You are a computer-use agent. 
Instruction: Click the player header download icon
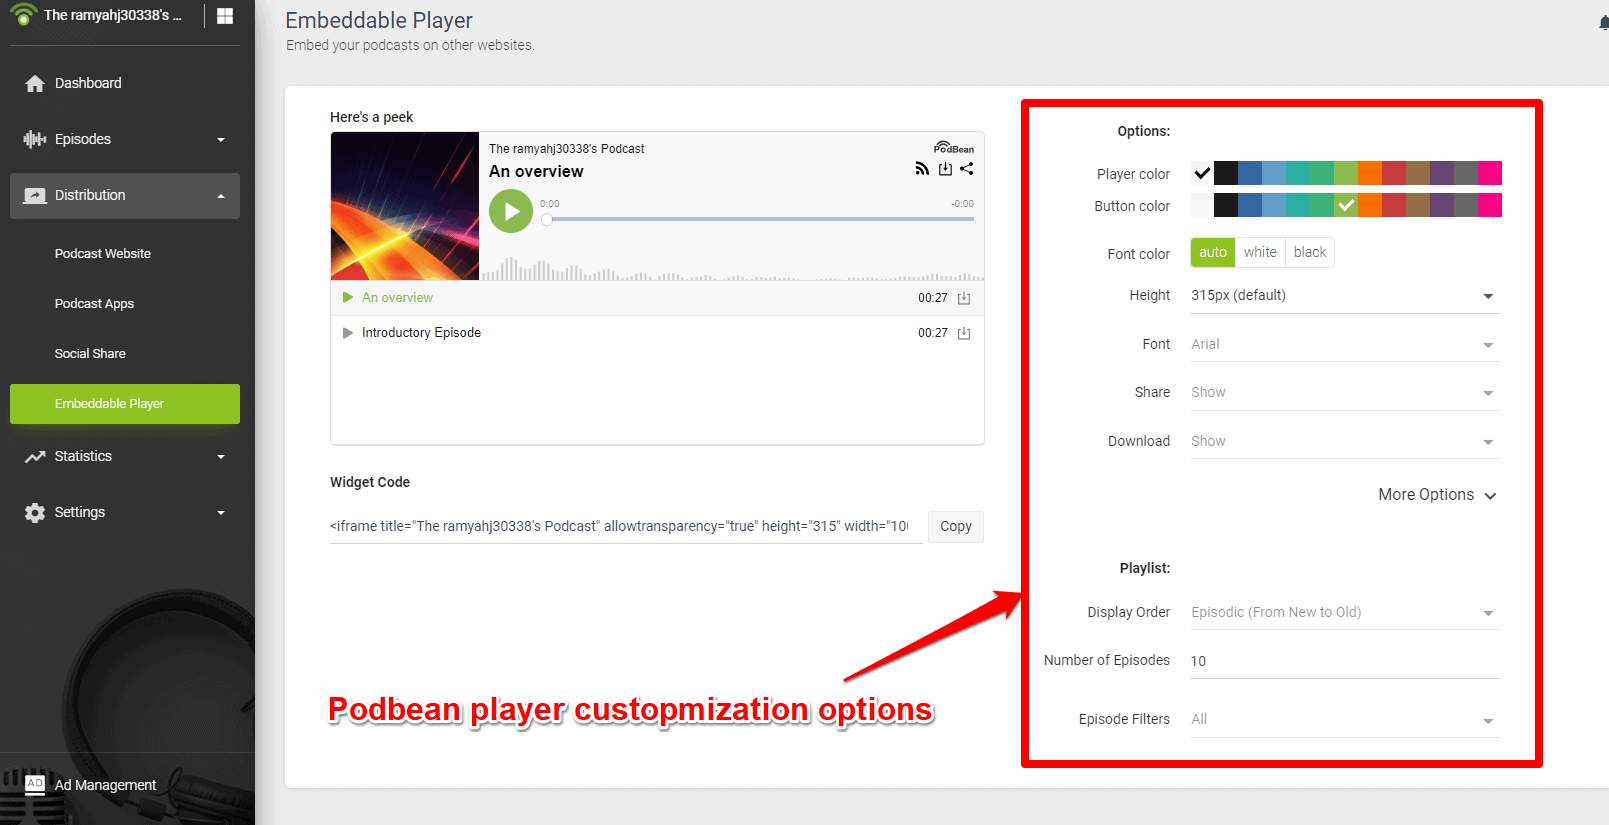click(x=945, y=169)
